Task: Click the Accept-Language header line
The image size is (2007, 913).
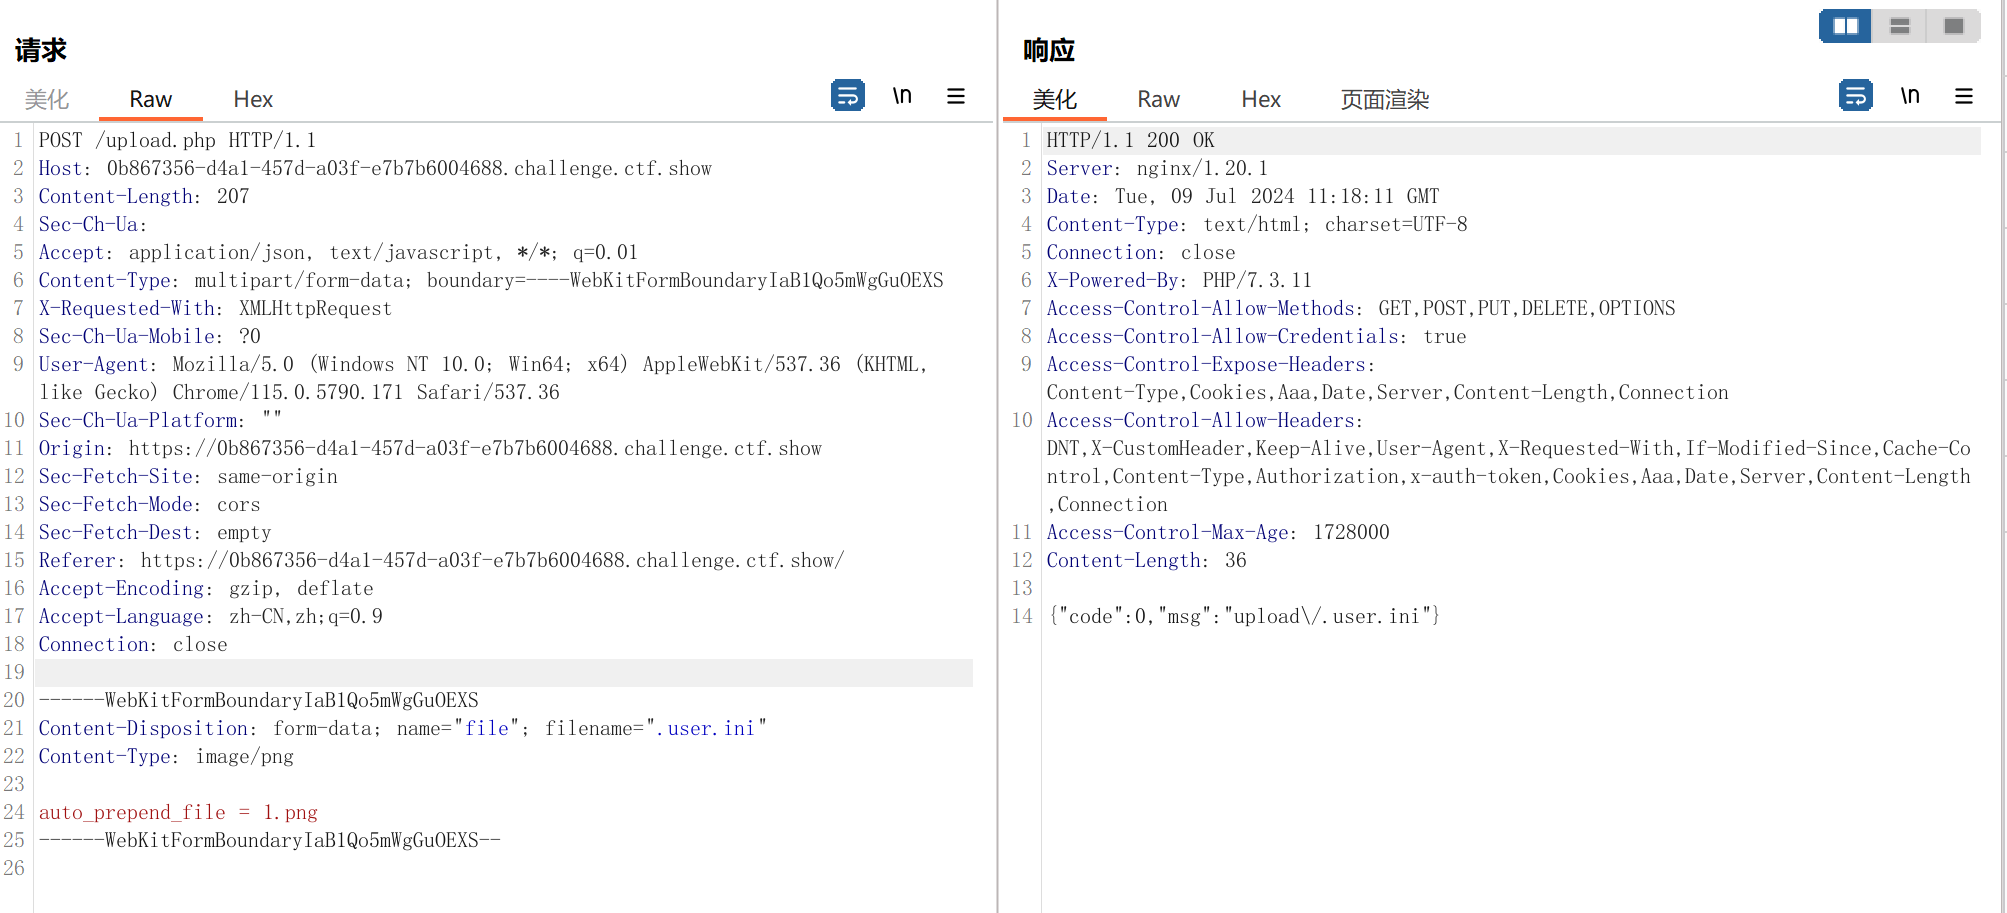Action: tap(211, 616)
